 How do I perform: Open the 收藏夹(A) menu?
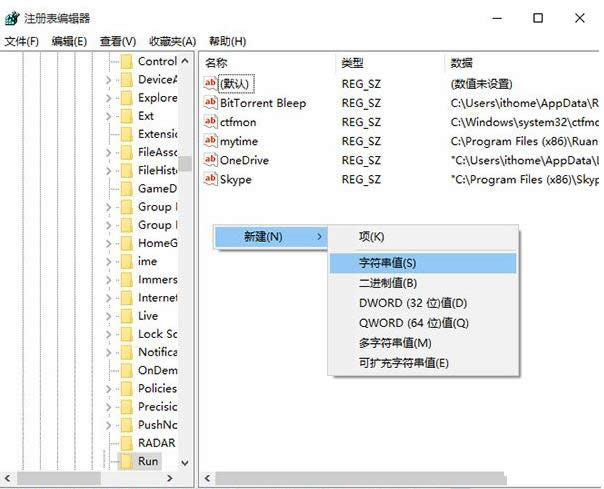point(173,41)
